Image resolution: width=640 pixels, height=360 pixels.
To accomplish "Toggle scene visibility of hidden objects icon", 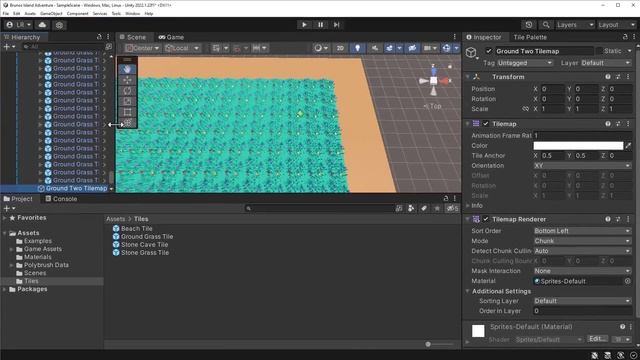I will point(412,48).
